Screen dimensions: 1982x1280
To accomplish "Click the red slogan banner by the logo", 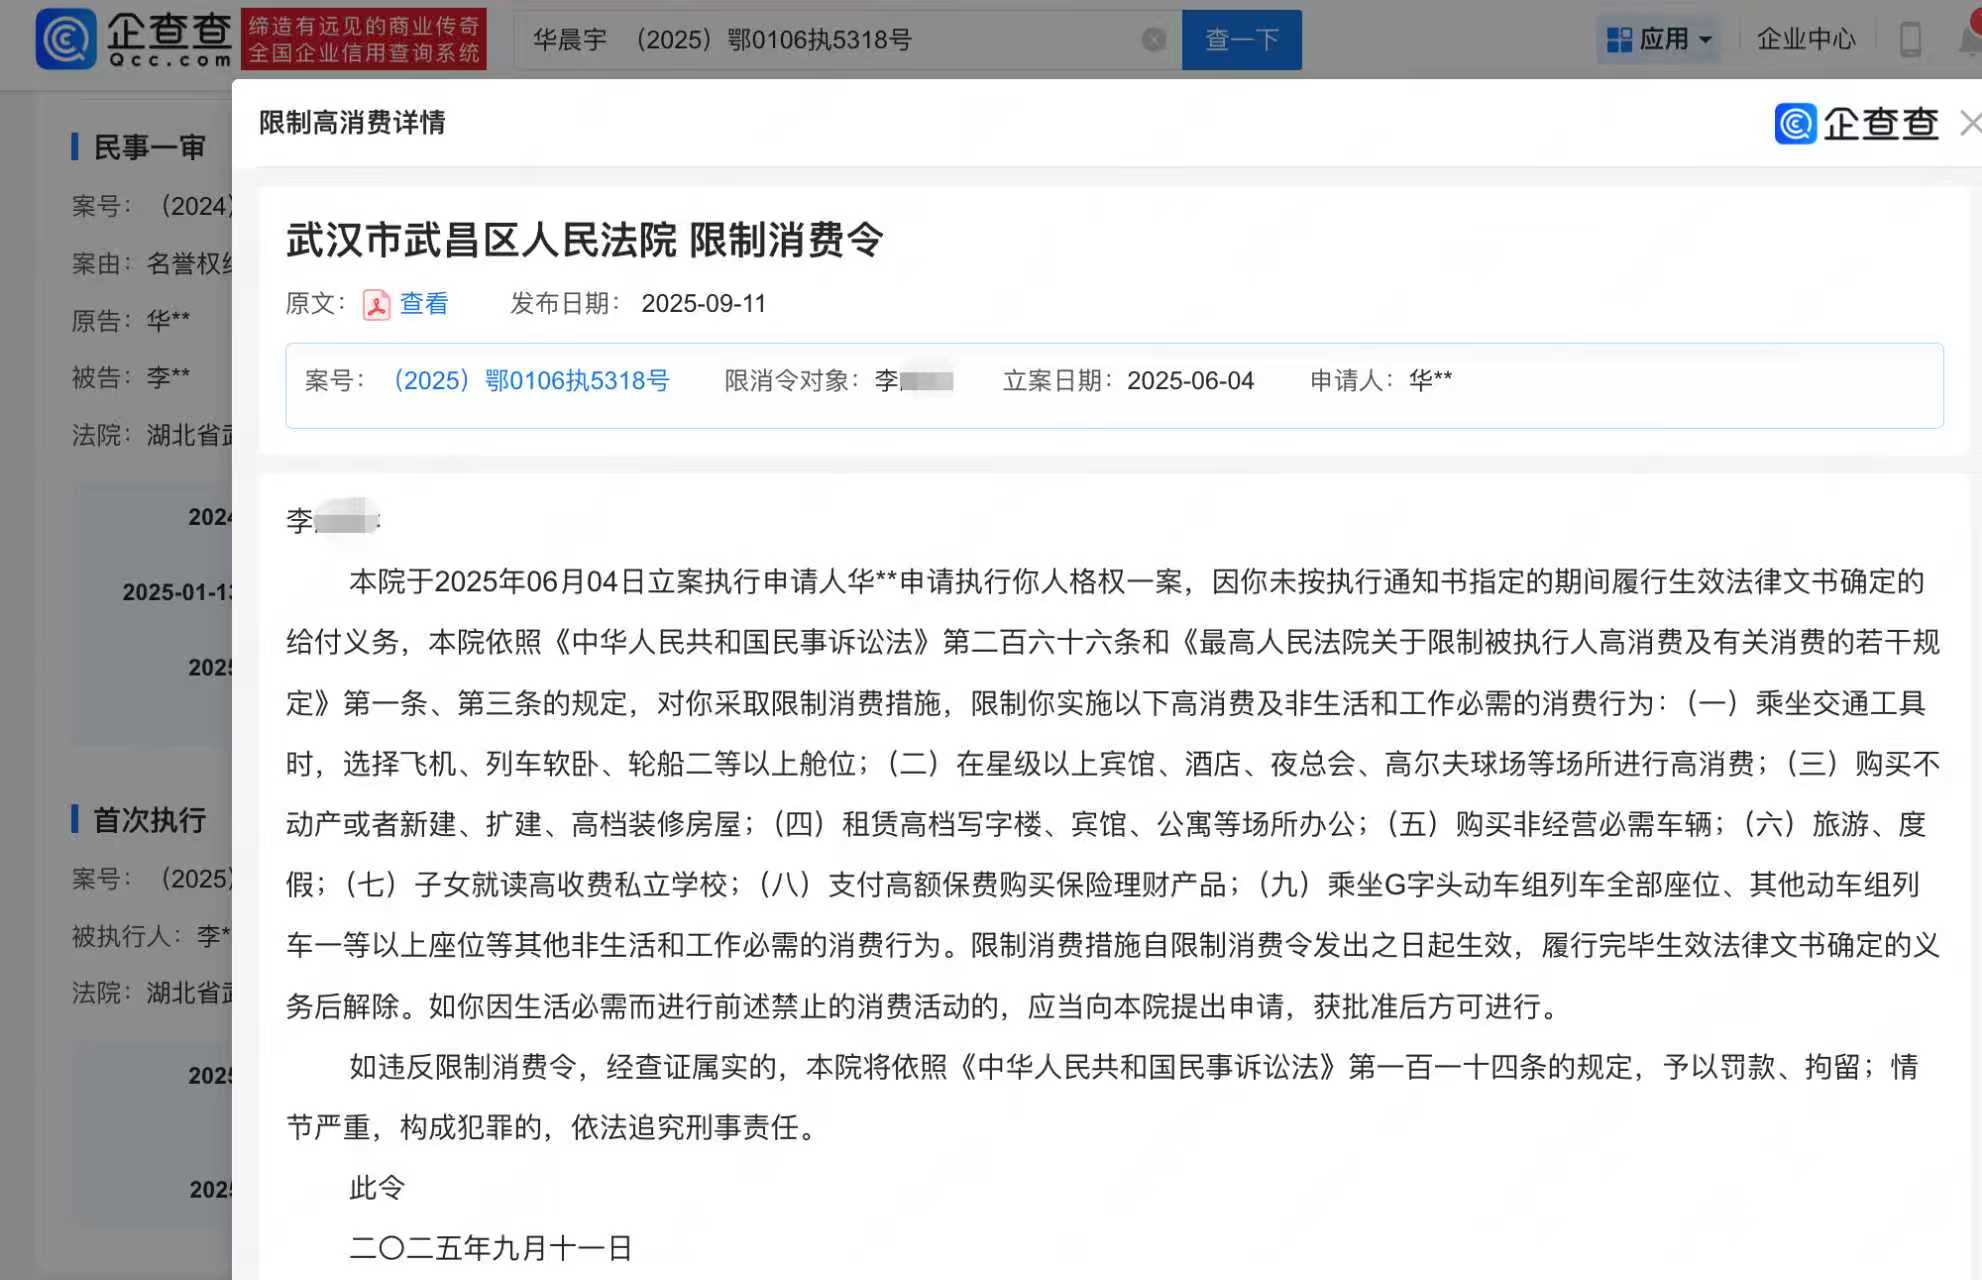I will 364,40.
